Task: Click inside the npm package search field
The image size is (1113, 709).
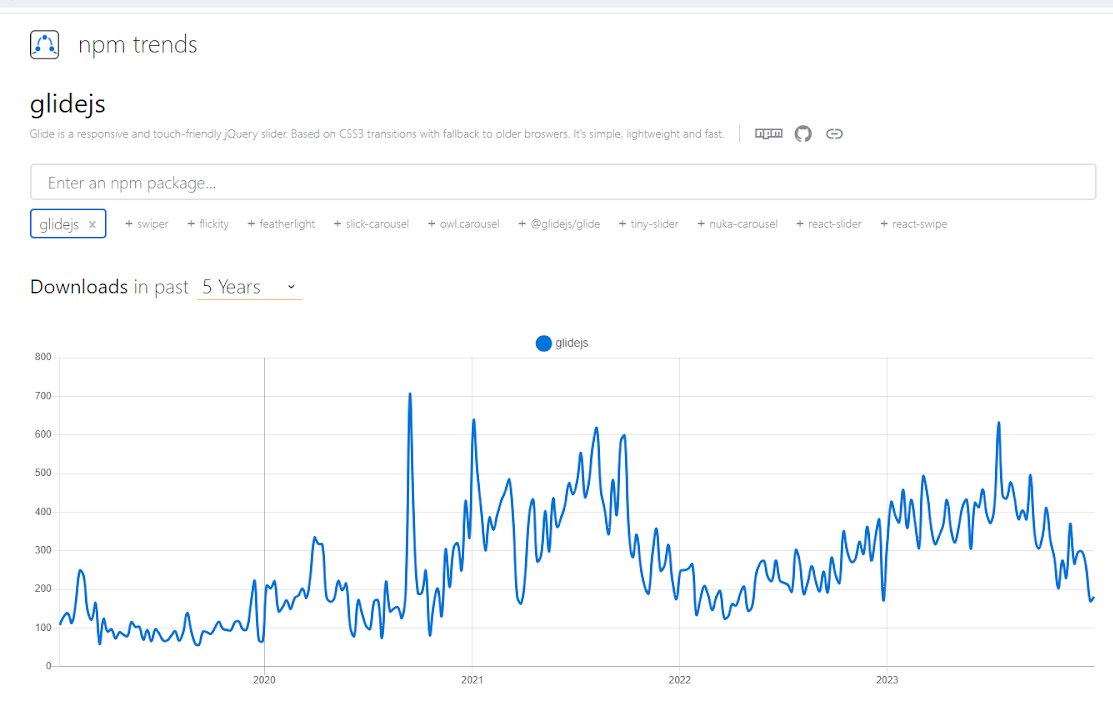Action: pos(563,182)
